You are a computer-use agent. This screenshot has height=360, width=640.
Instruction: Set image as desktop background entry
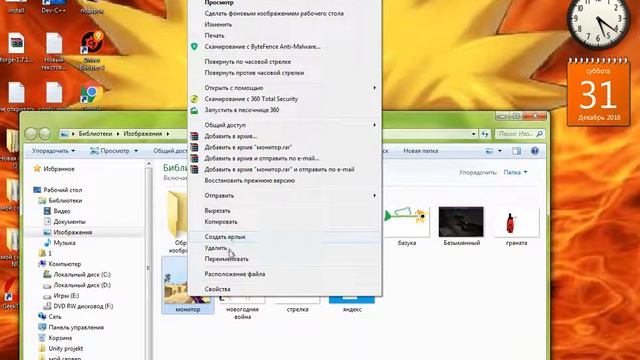pos(274,13)
